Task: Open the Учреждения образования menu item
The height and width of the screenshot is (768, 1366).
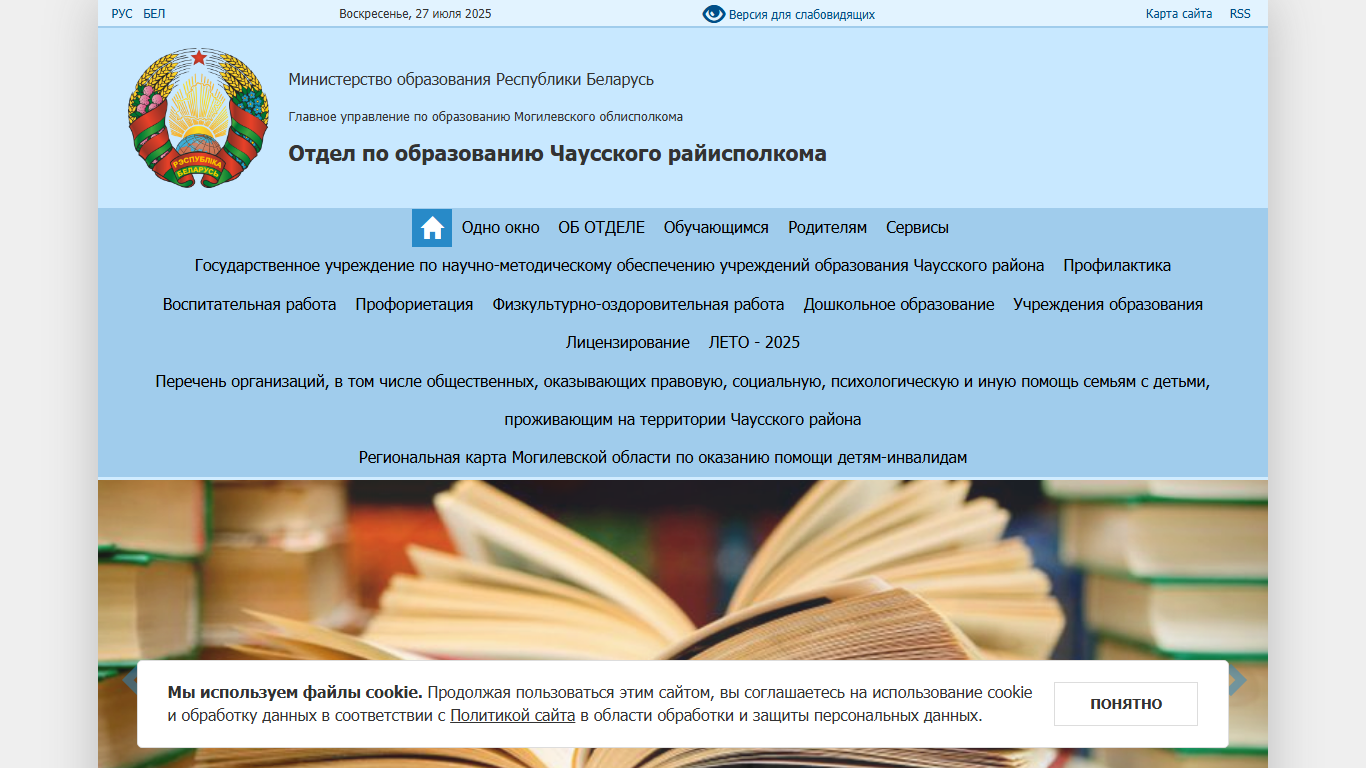Action: 1108,304
